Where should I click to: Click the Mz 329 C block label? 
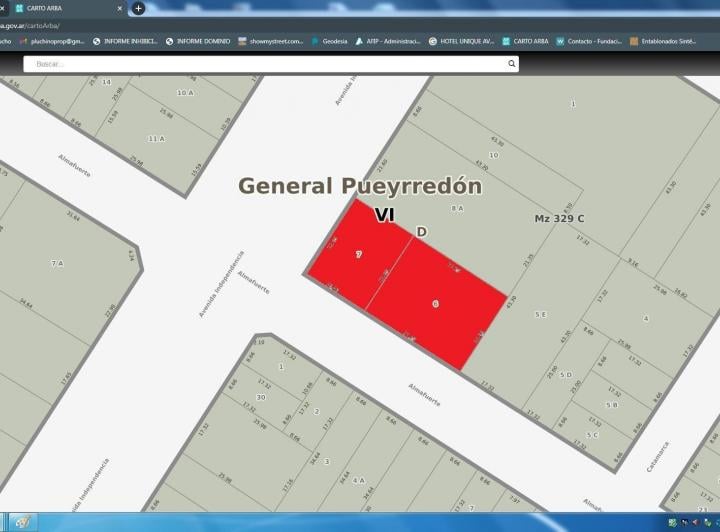[x=559, y=218]
